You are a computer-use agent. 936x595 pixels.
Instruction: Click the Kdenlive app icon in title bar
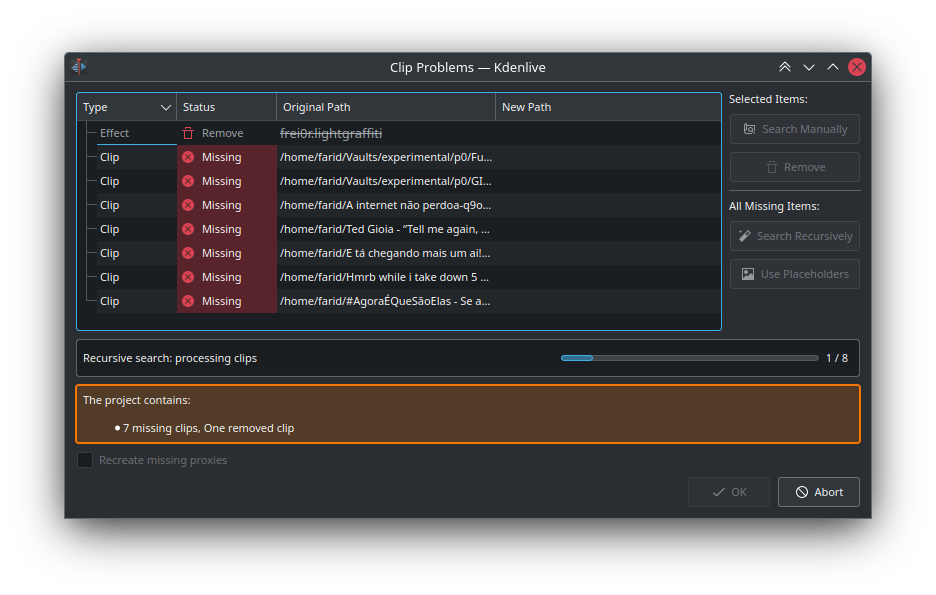click(79, 67)
